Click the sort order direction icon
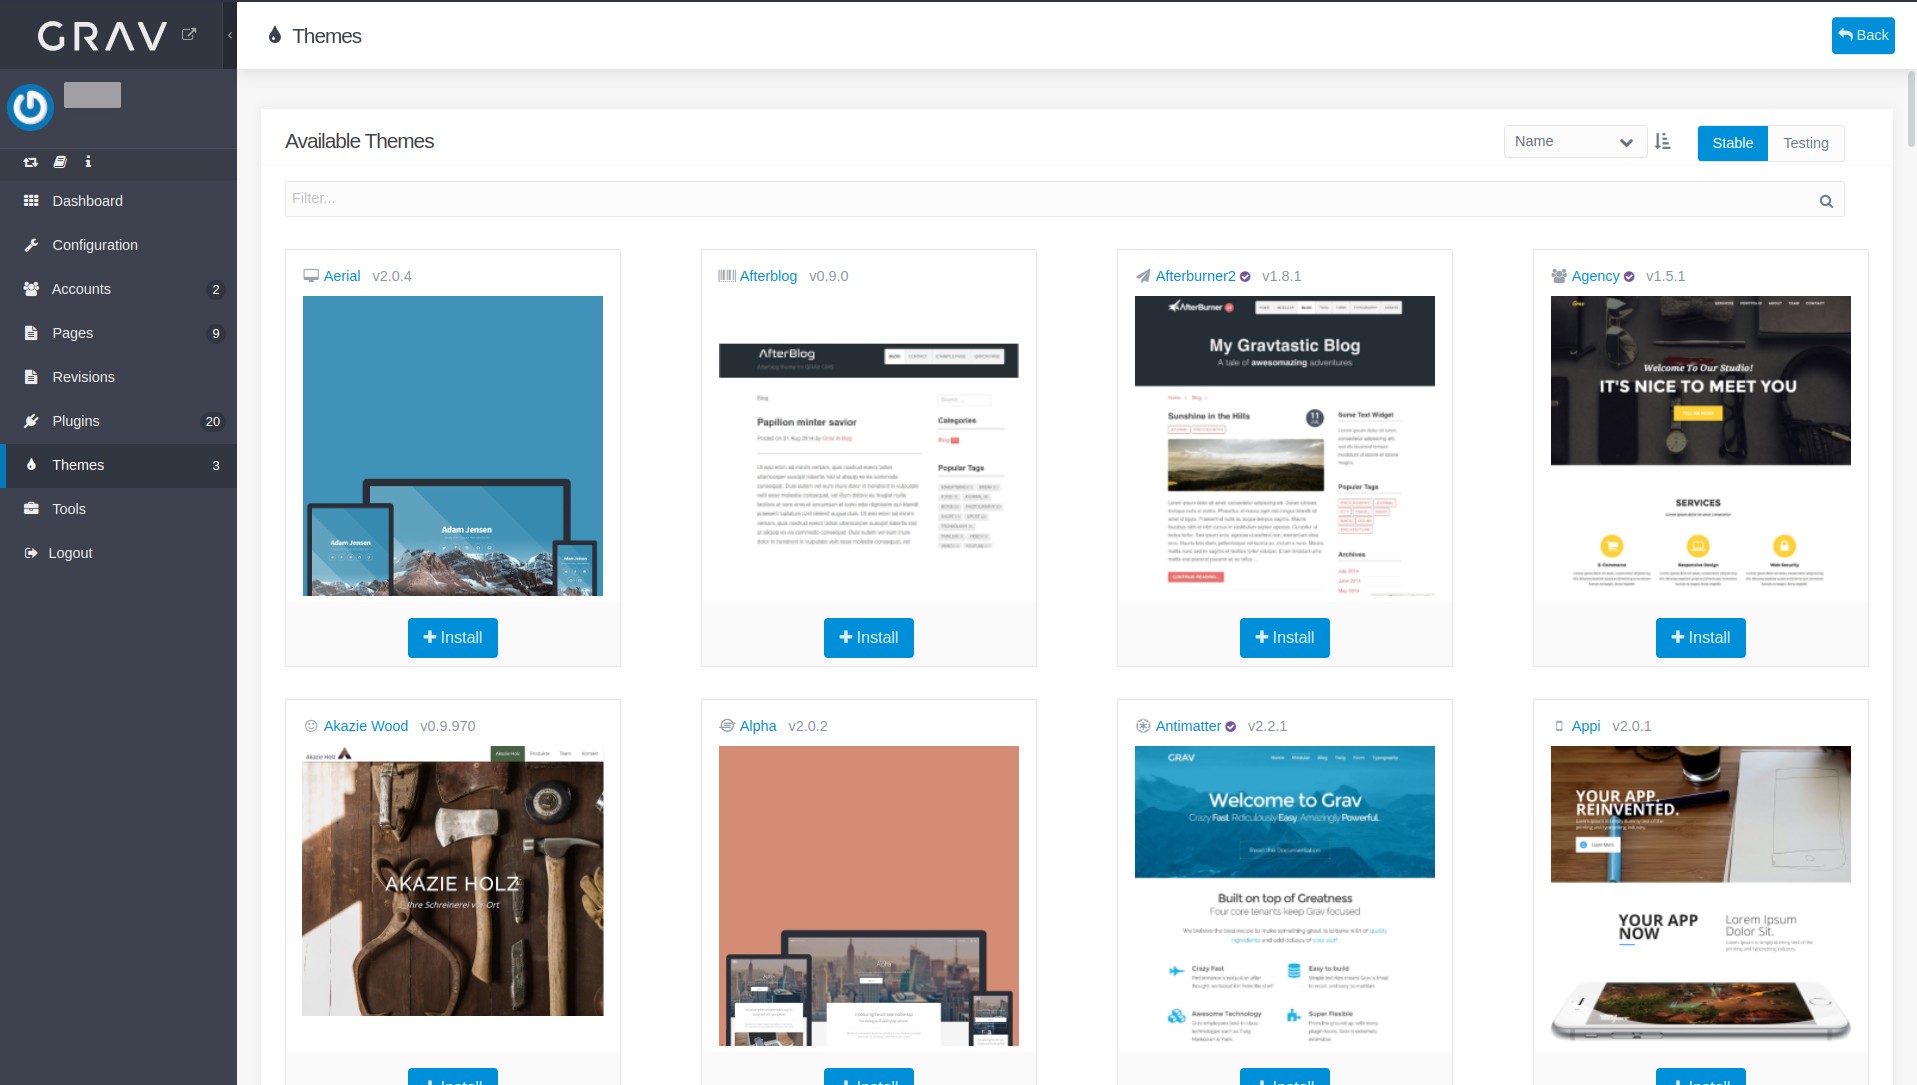 point(1662,142)
